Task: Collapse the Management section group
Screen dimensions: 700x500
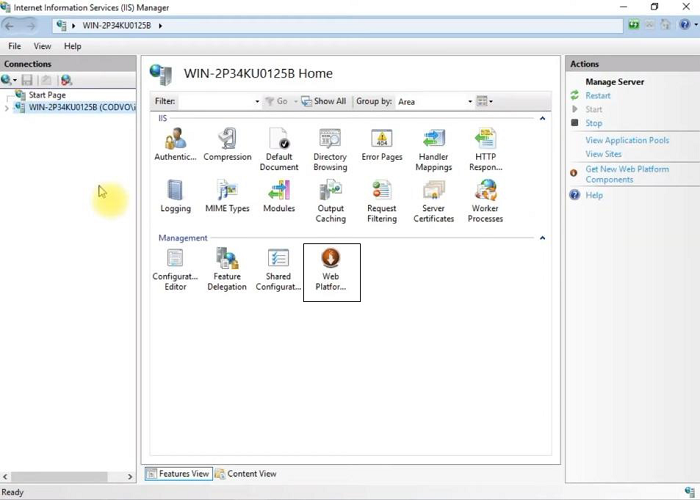Action: point(542,238)
